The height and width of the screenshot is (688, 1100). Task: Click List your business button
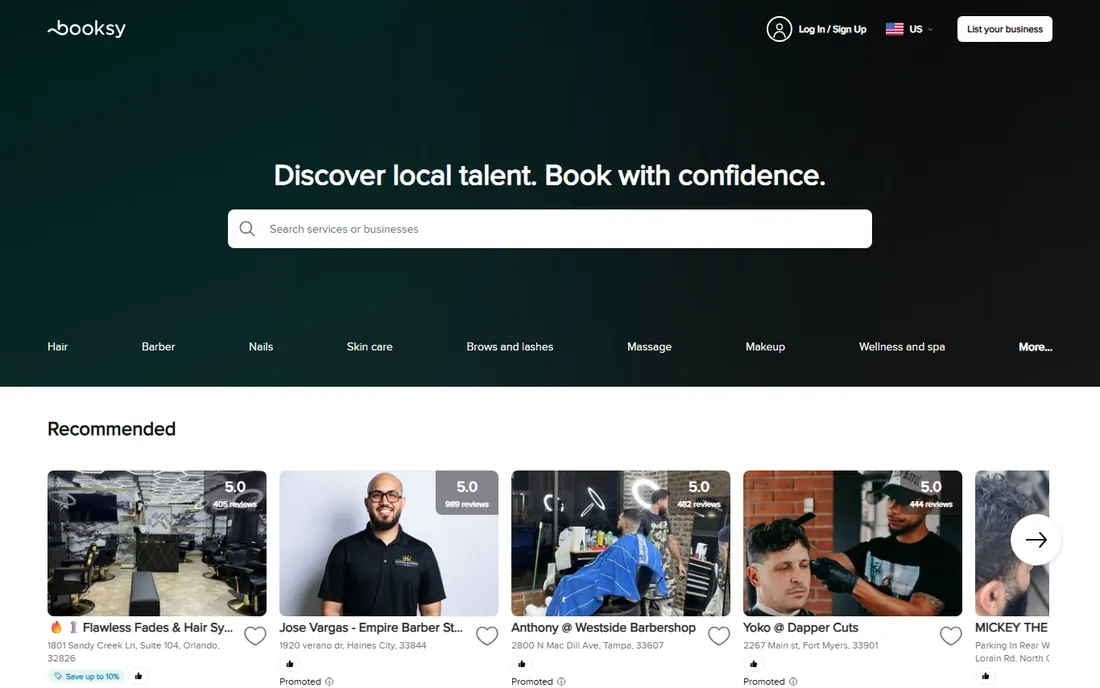(1005, 29)
